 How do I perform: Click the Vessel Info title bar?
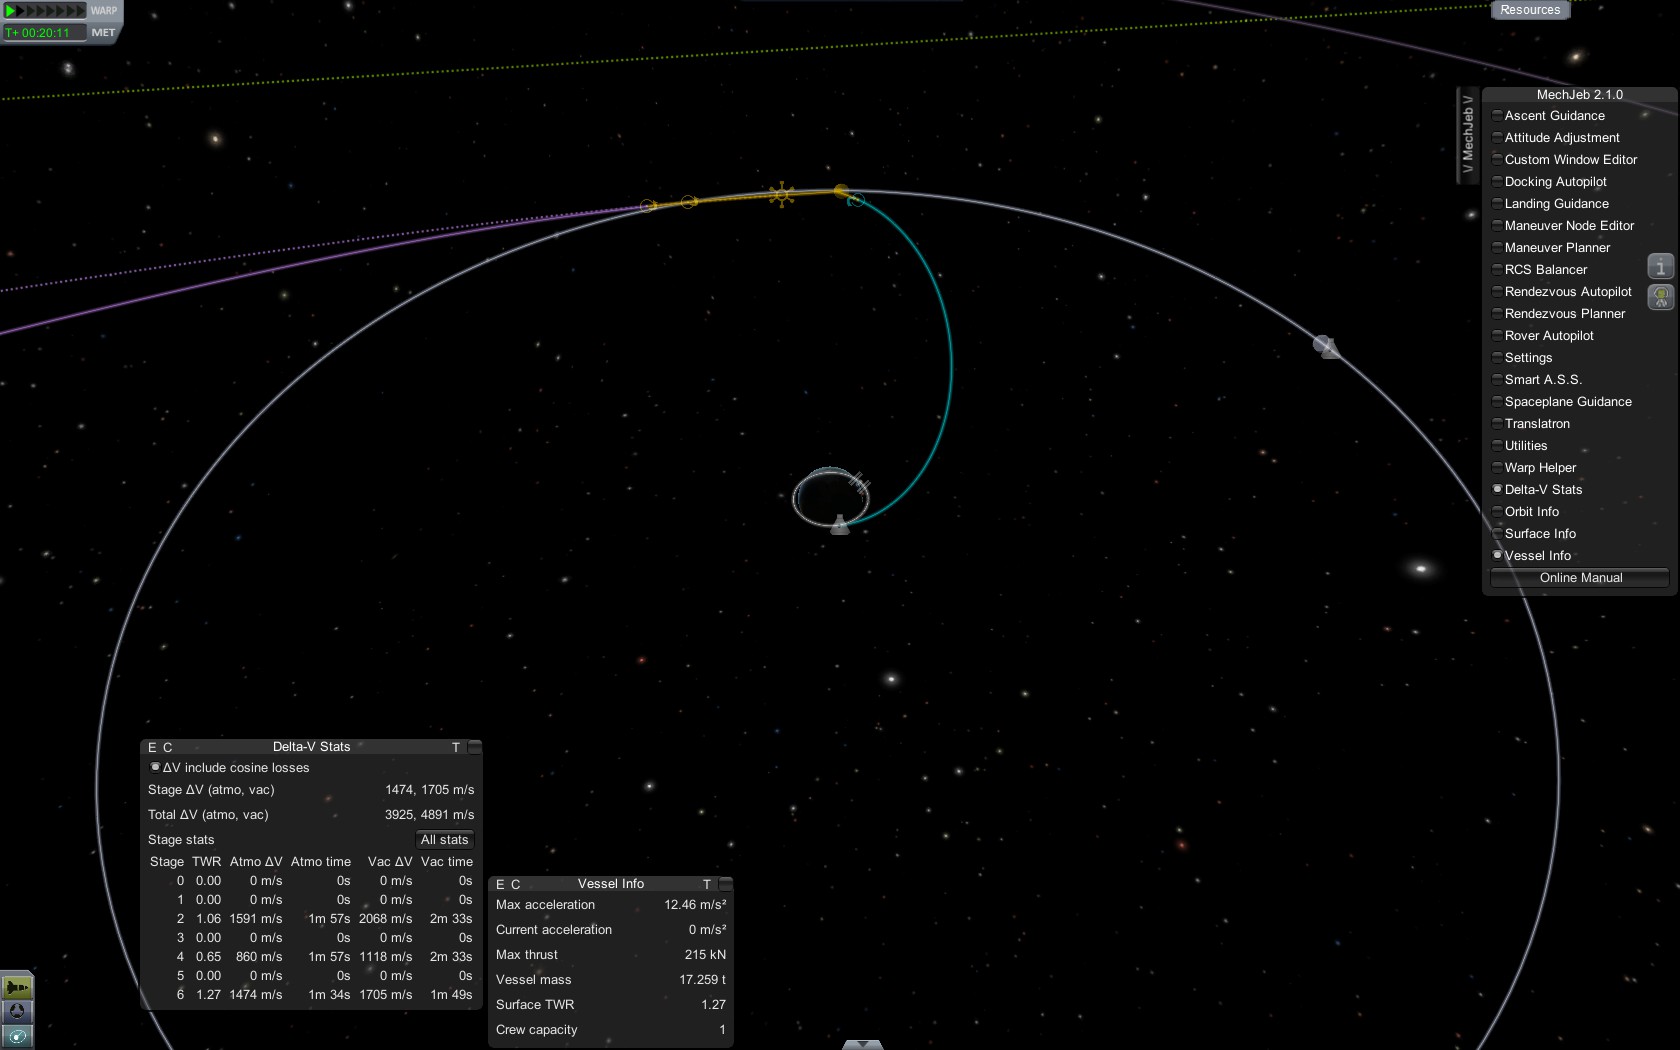(x=611, y=884)
